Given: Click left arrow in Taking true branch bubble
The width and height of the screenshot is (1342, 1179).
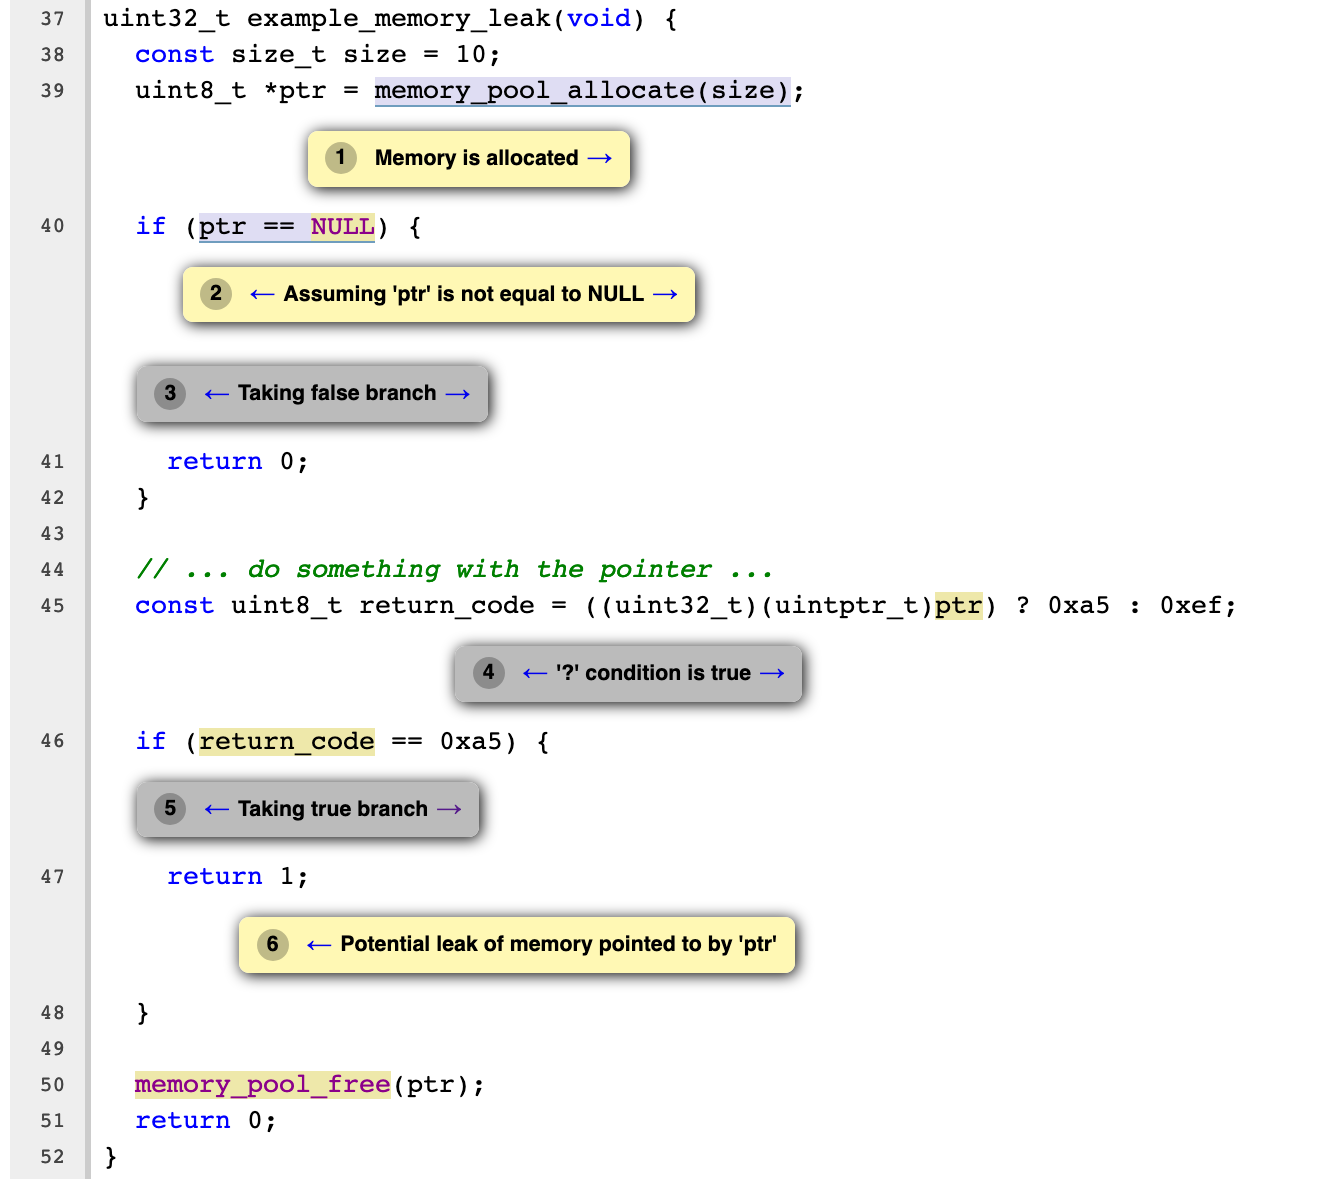Looking at the screenshot, I should [x=217, y=809].
